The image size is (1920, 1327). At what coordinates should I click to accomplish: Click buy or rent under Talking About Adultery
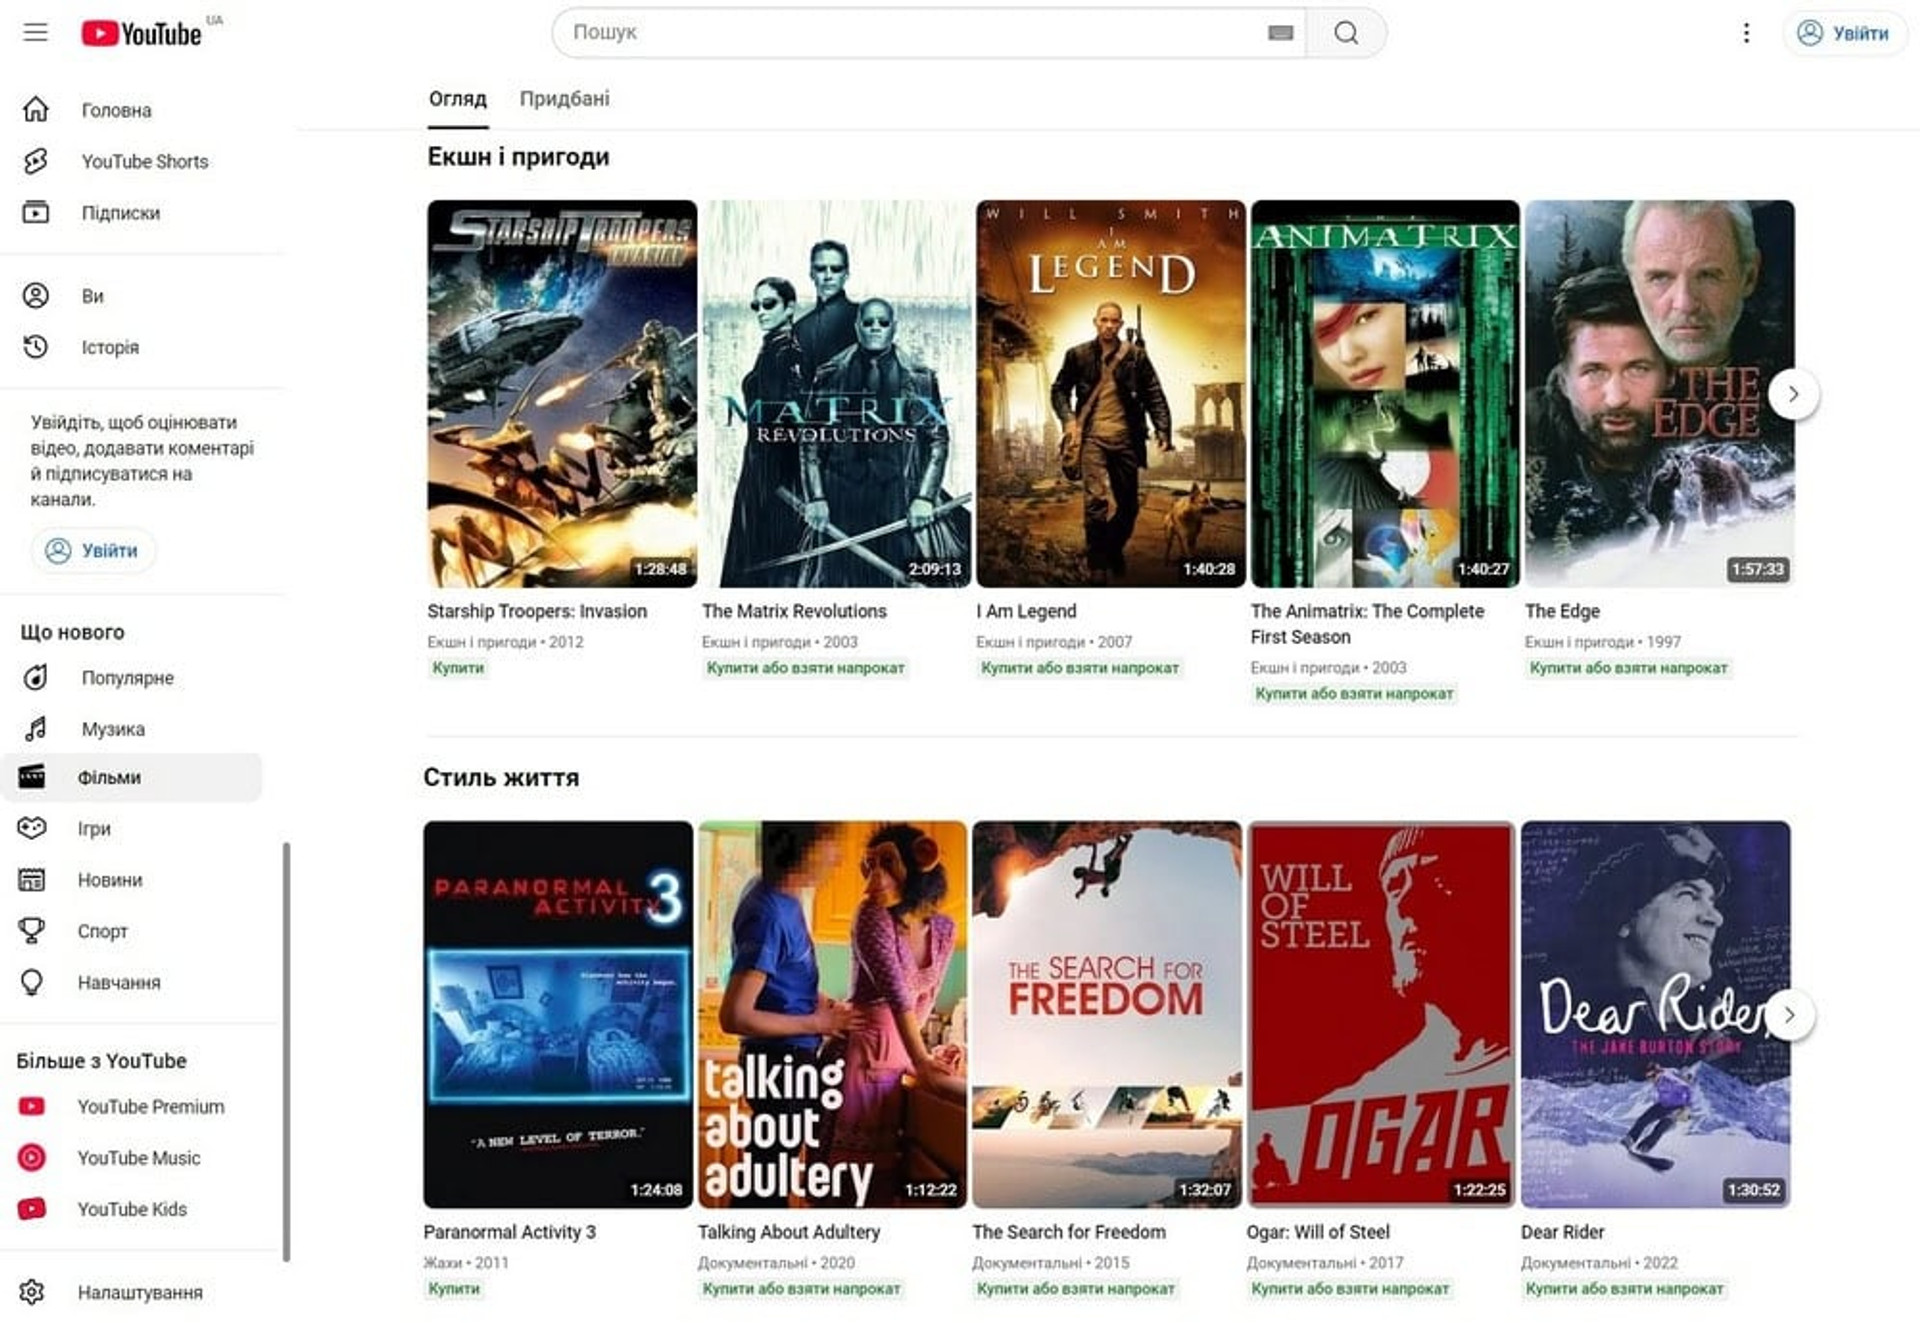tap(801, 1288)
